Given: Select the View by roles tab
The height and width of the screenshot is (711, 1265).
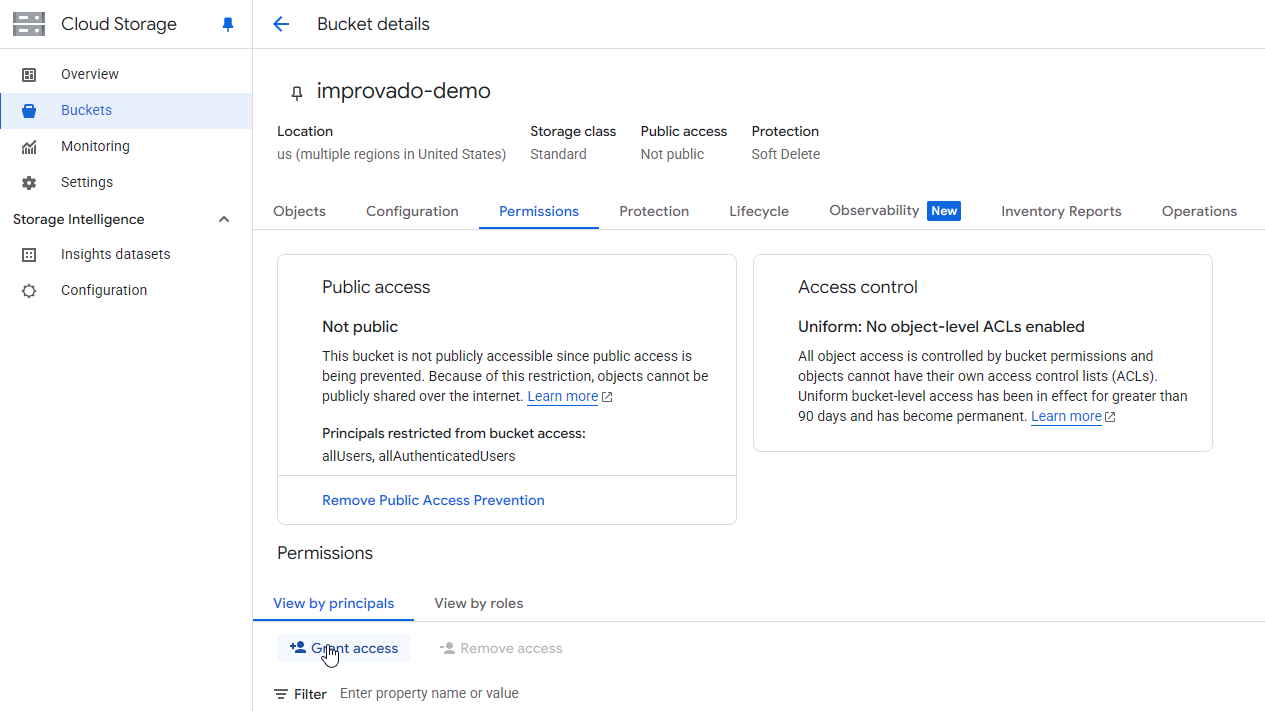Looking at the screenshot, I should [479, 603].
